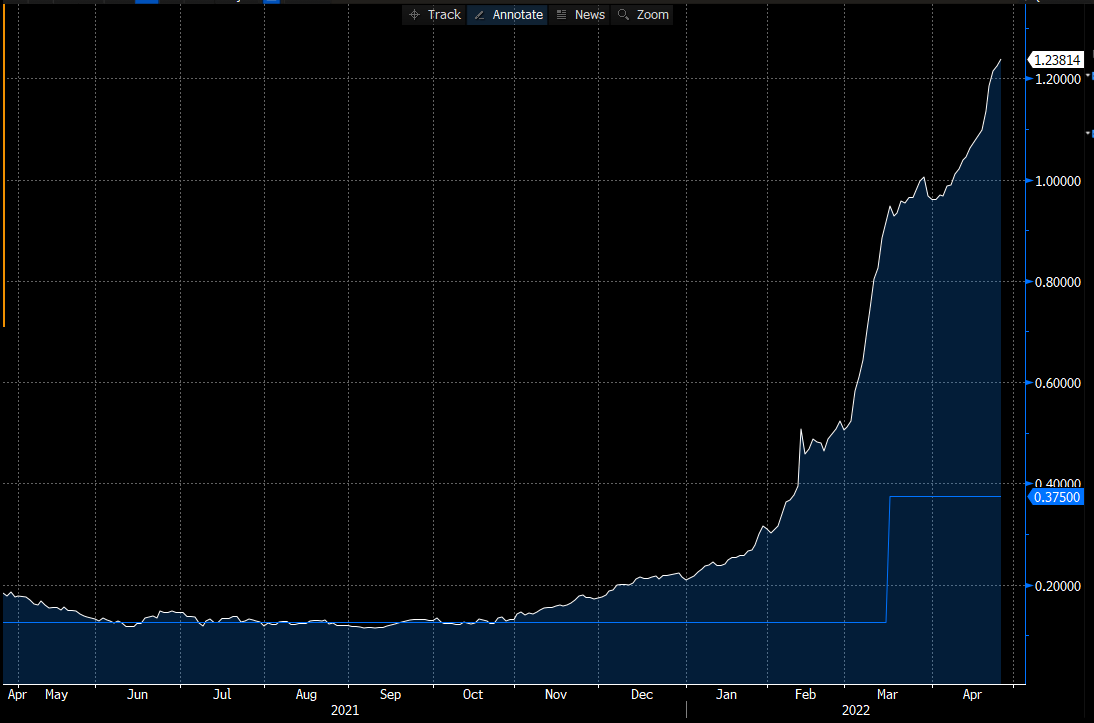This screenshot has width=1094, height=723.
Task: Select the Zoom tool
Action: 643,15
